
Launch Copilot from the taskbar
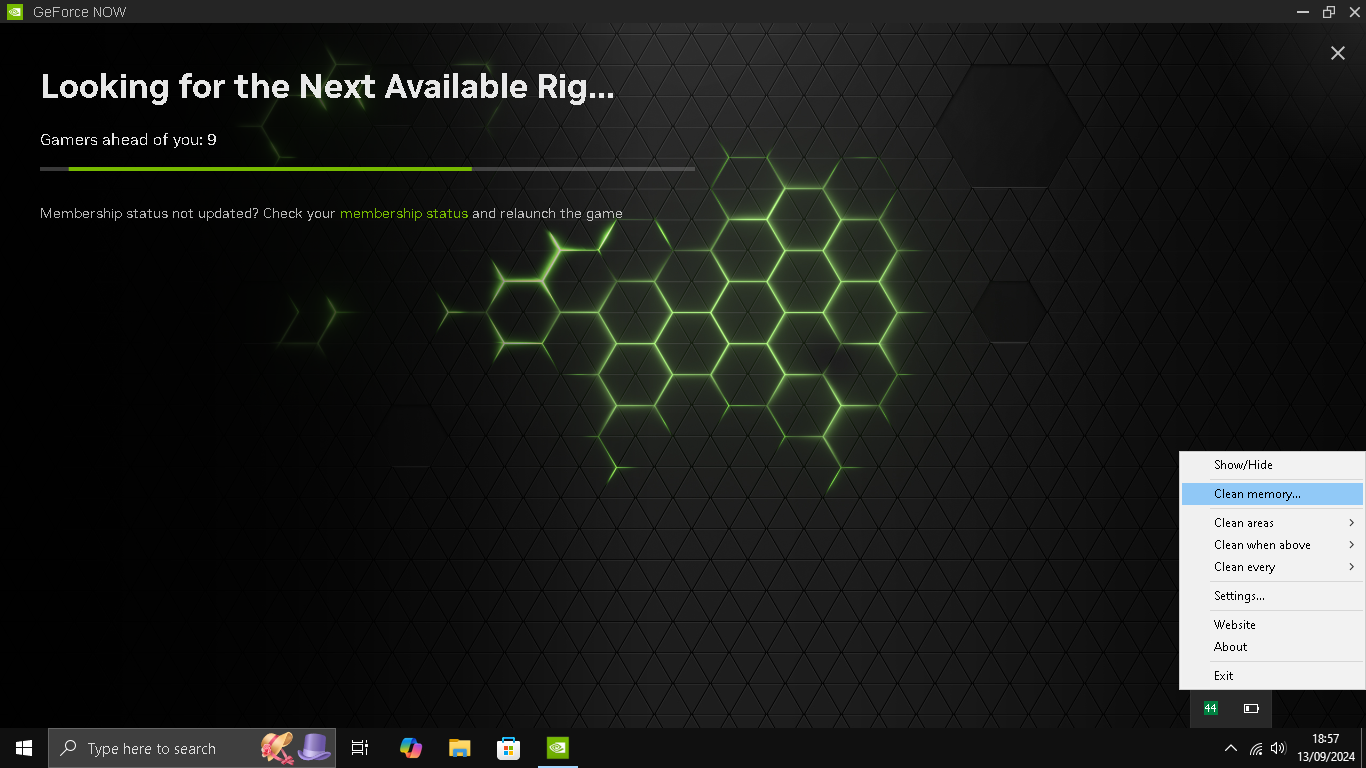410,748
